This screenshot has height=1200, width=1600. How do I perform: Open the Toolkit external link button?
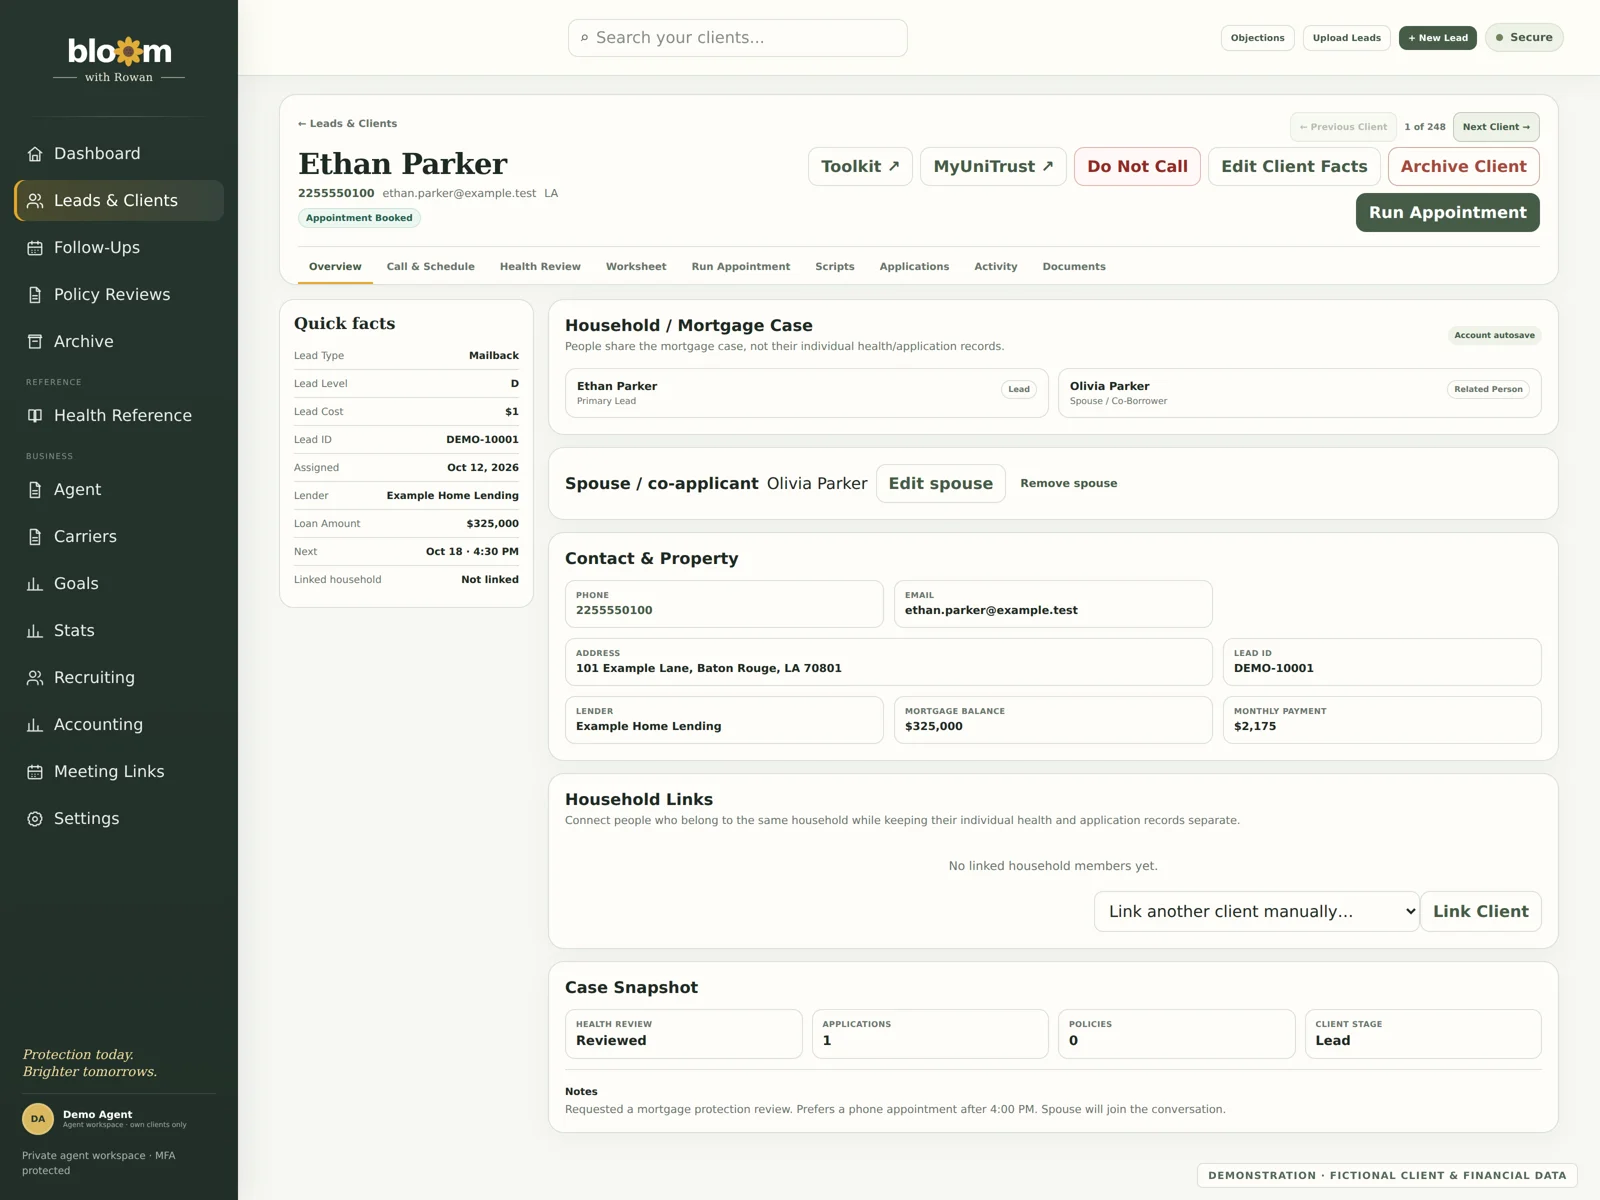click(x=860, y=167)
